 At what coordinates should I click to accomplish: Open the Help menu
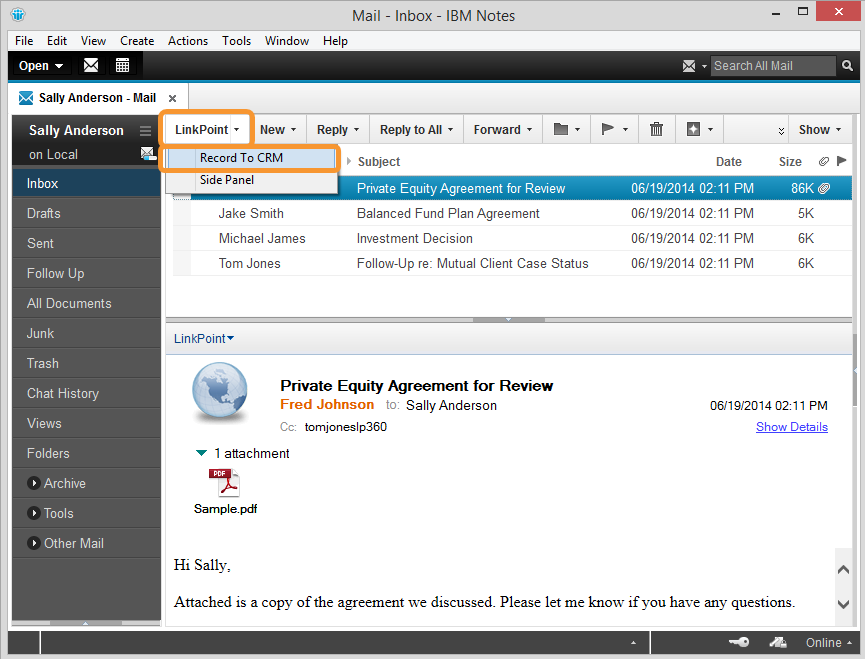(335, 41)
